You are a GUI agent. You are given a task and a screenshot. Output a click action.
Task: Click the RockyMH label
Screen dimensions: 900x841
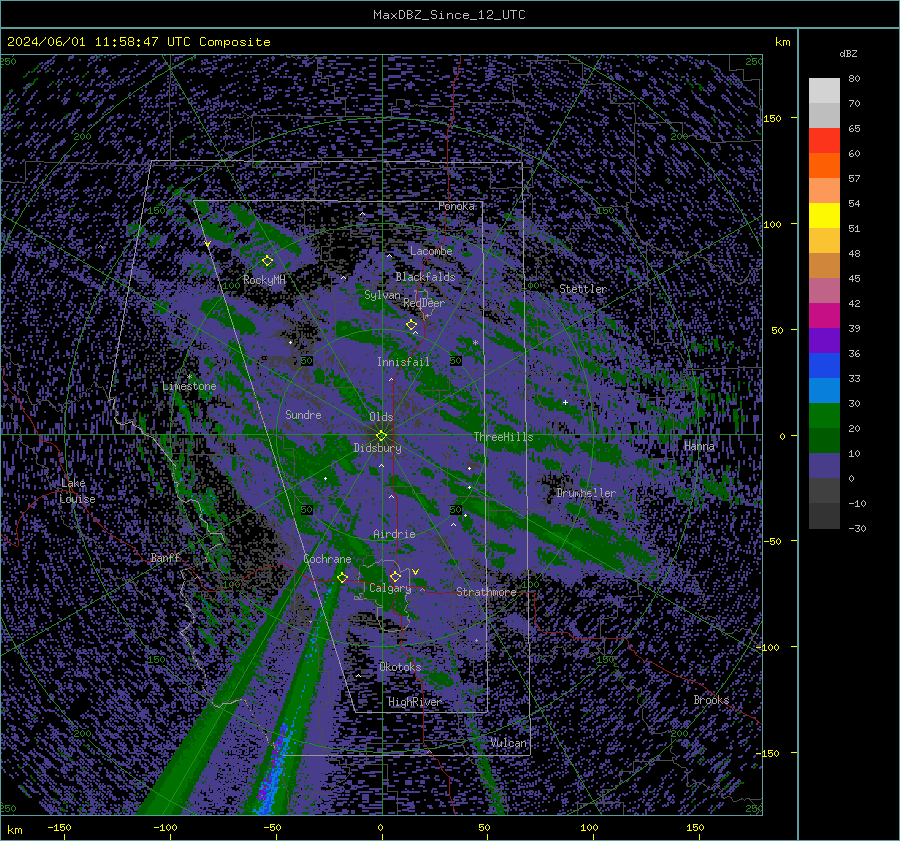click(x=264, y=280)
